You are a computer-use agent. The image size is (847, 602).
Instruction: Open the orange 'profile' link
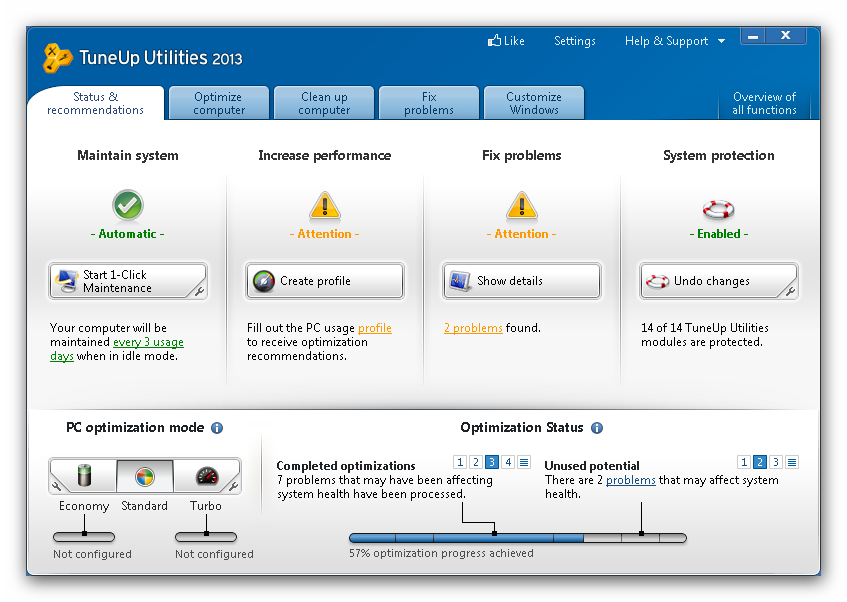click(x=375, y=328)
